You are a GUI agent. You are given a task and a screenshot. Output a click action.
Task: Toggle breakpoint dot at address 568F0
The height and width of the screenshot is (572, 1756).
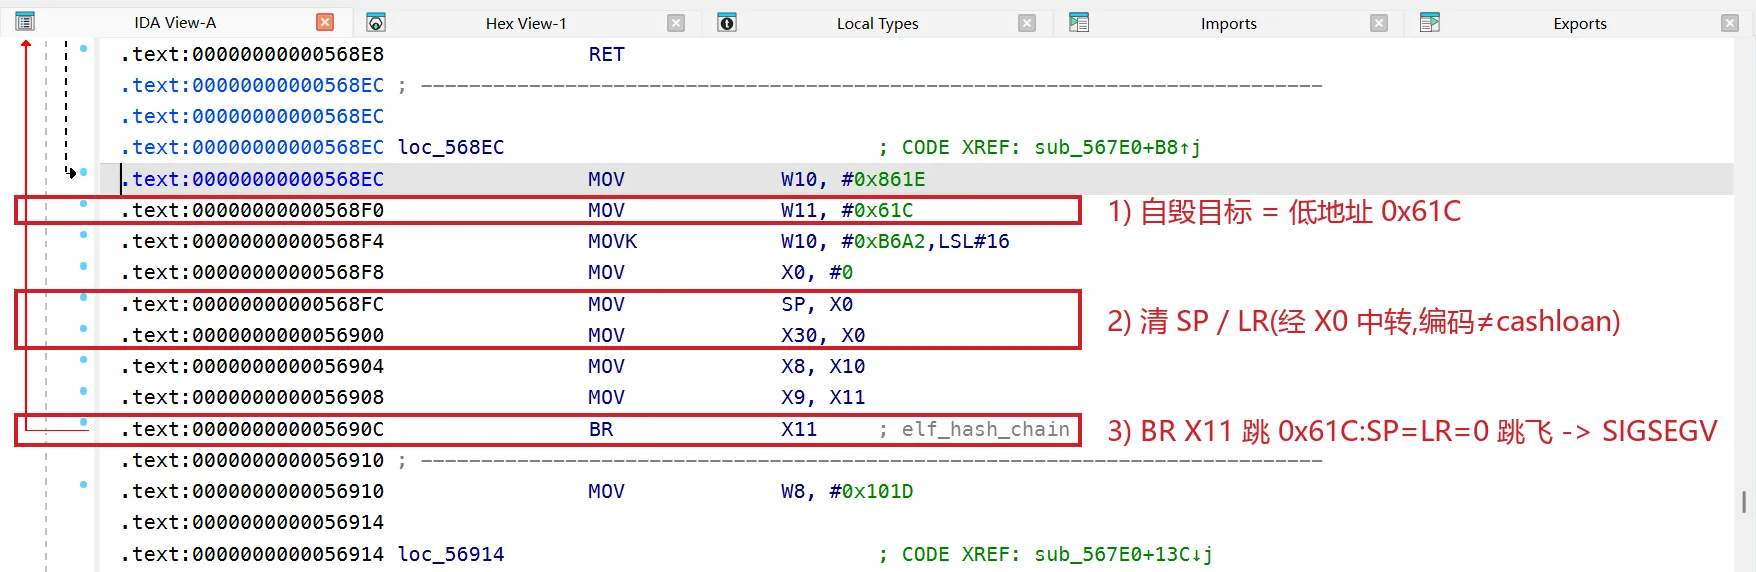click(x=83, y=204)
